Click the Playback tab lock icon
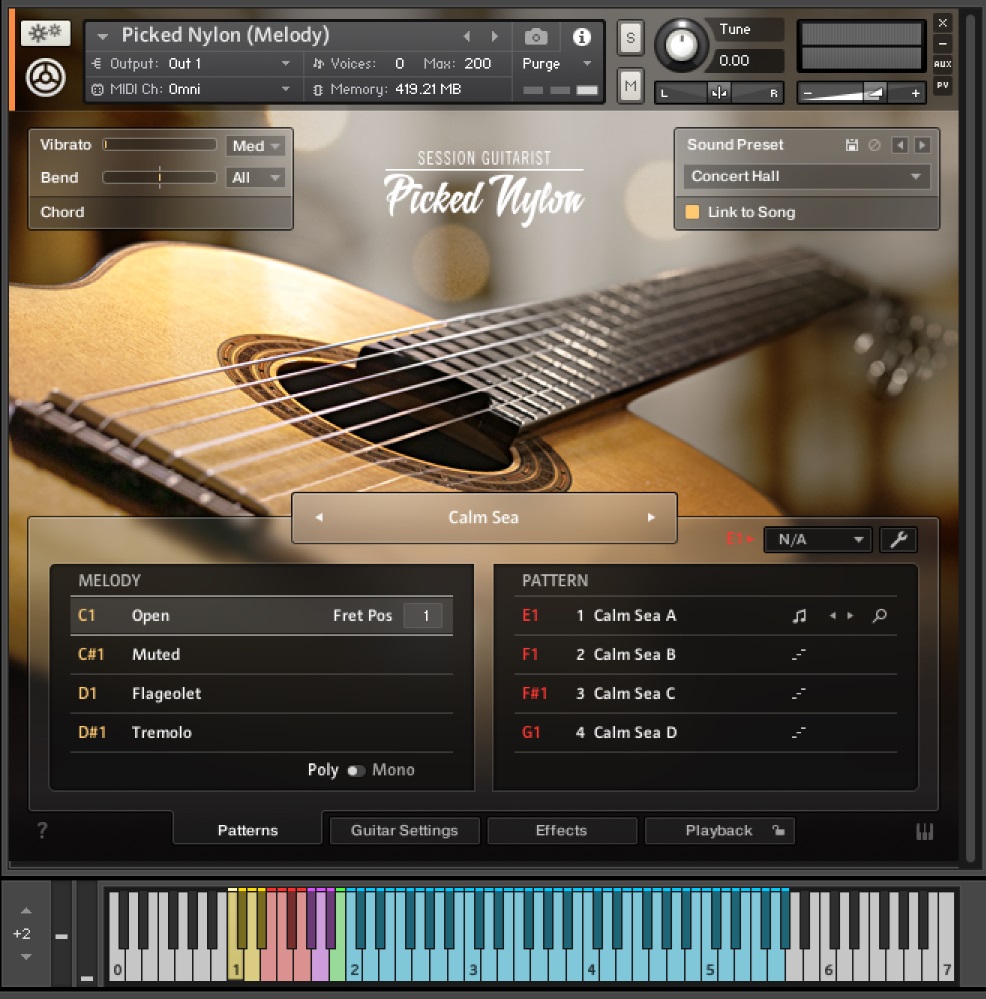This screenshot has height=999, width=986. click(778, 830)
